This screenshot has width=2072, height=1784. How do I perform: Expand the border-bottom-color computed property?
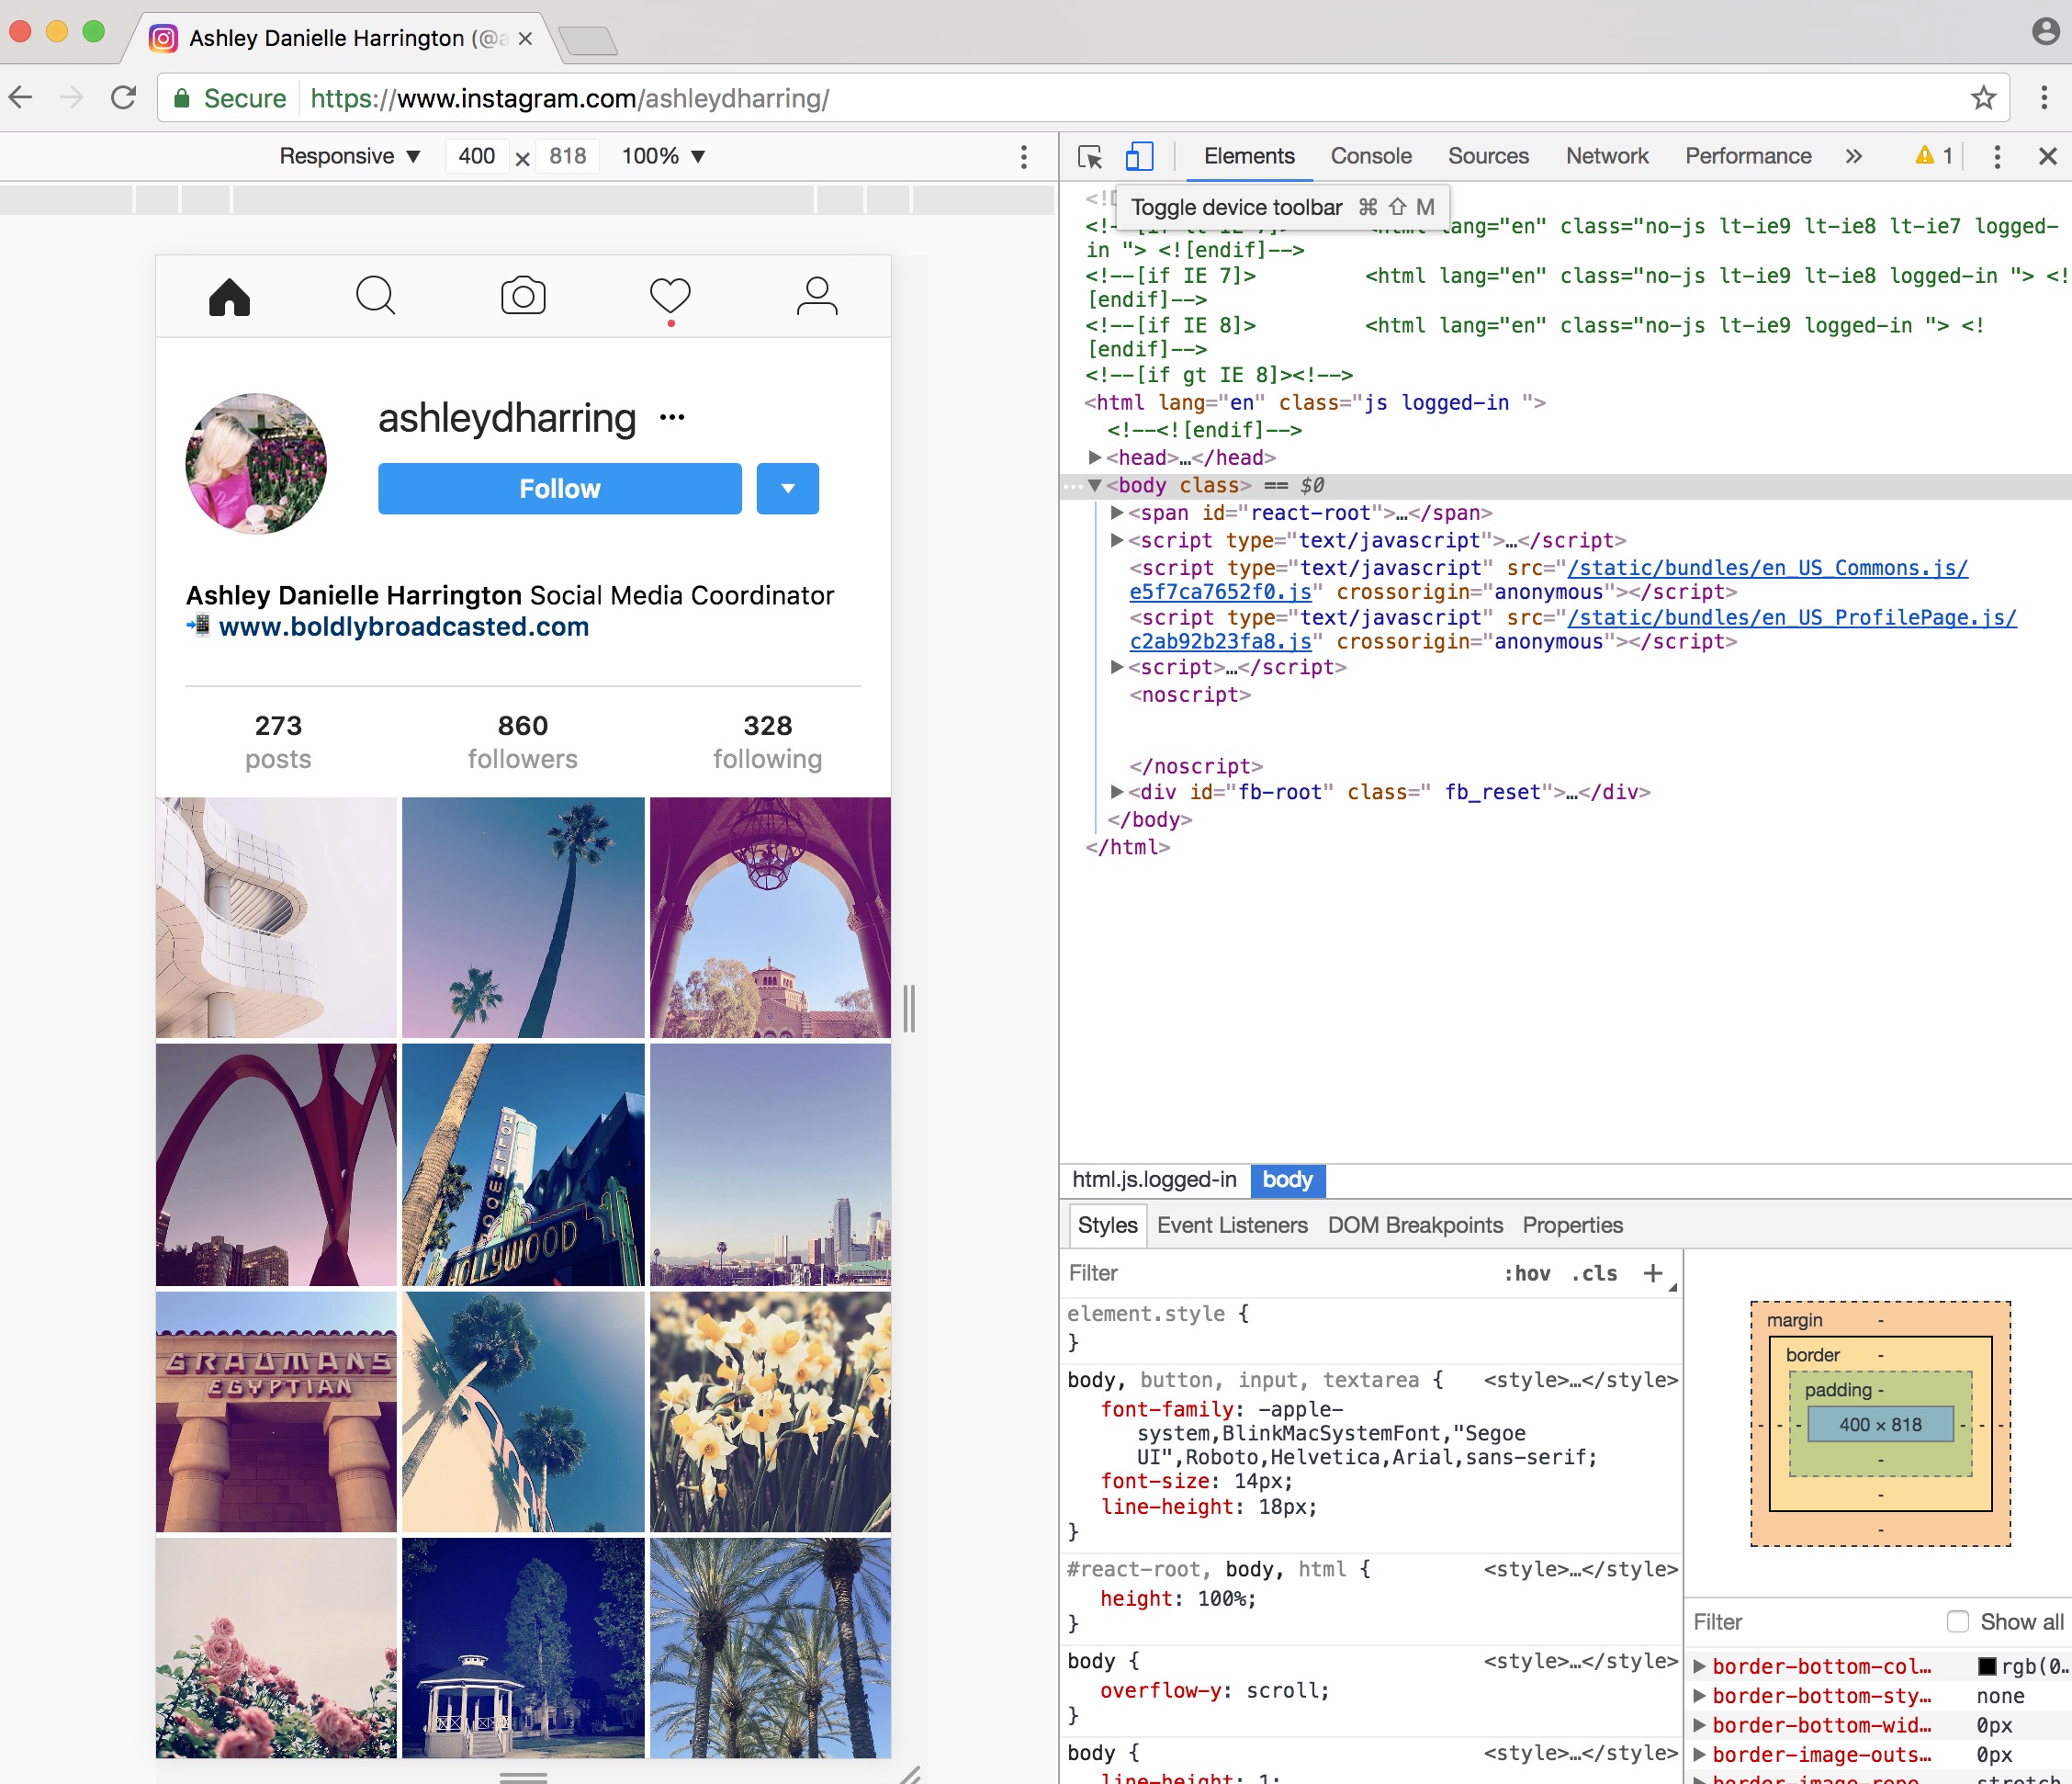(x=1699, y=1666)
